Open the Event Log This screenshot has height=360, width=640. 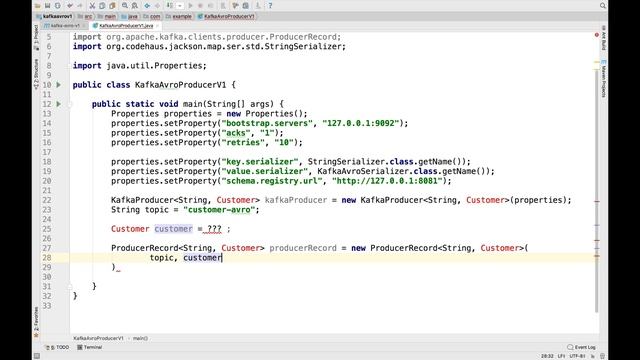tap(582, 347)
